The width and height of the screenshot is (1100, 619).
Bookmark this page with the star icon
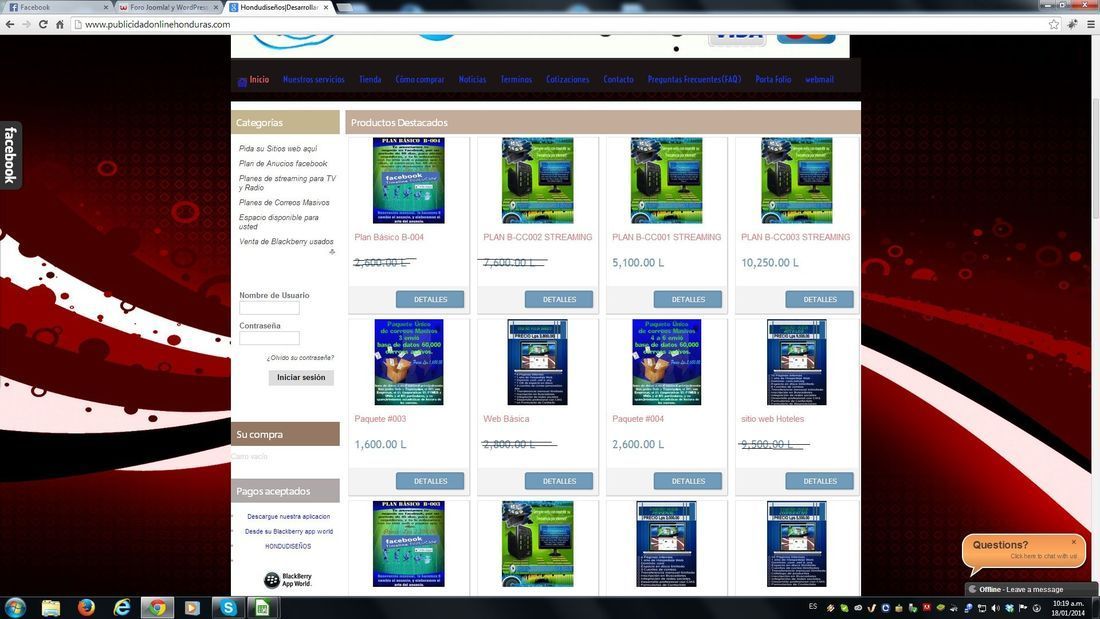(x=1054, y=24)
